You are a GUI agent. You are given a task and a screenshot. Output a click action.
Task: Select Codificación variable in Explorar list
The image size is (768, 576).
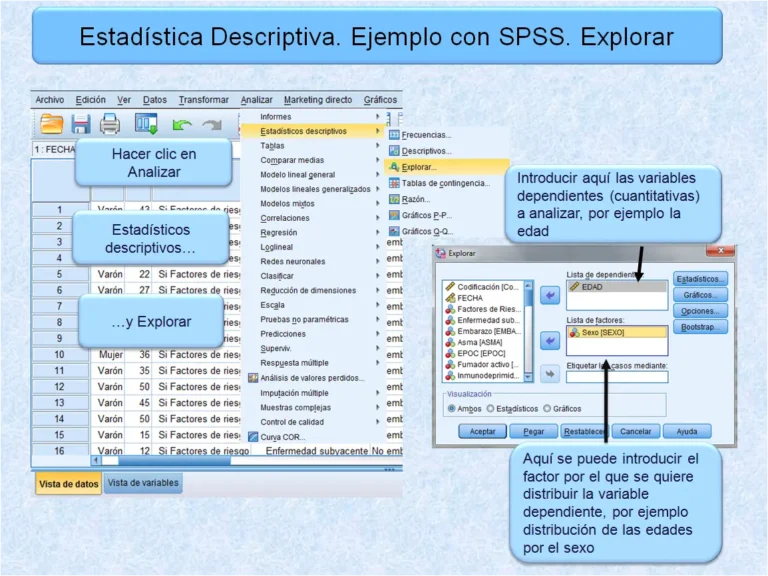[482, 287]
